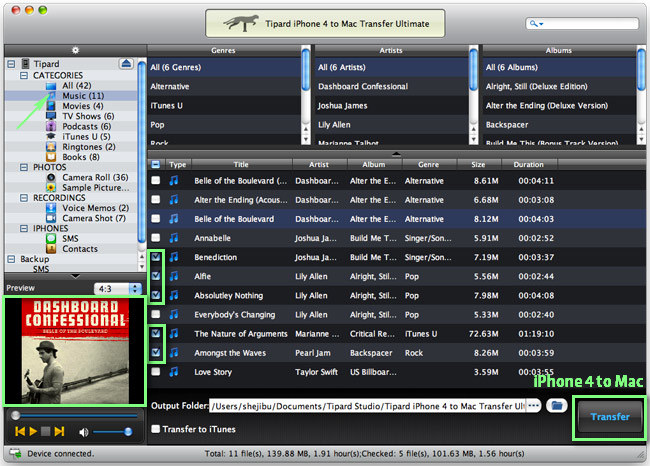
Task: Uncheck the Alfie song checkbox
Action: click(155, 276)
